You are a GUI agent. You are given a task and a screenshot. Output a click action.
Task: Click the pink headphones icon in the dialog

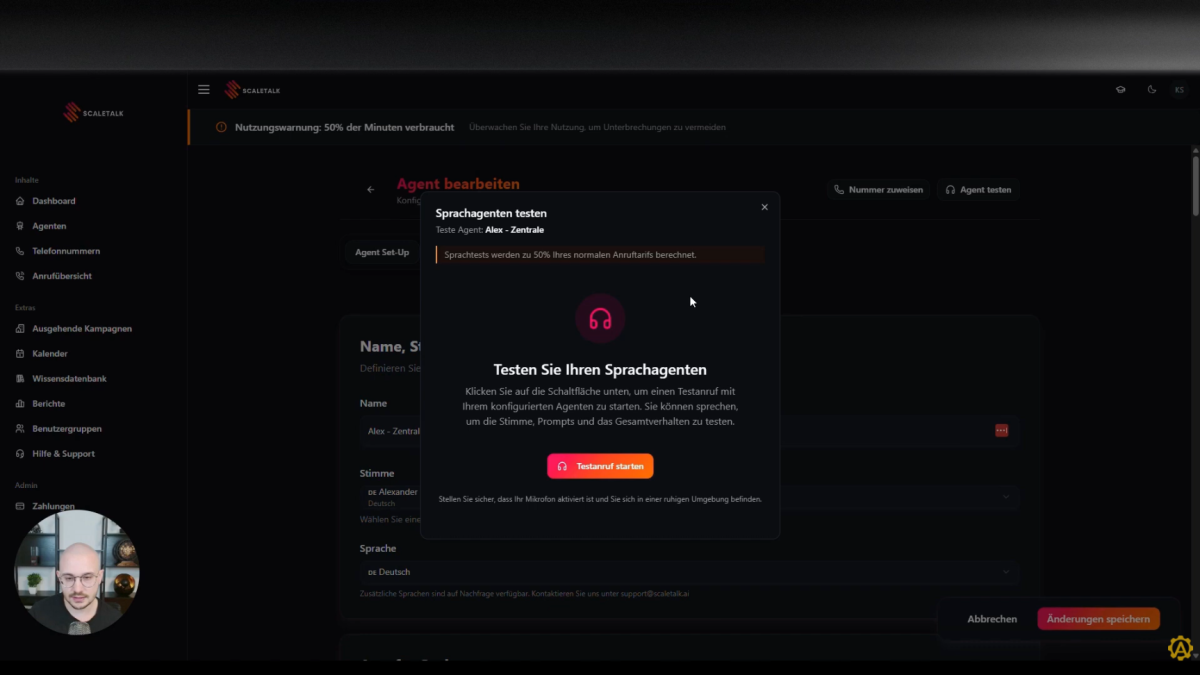click(x=600, y=319)
